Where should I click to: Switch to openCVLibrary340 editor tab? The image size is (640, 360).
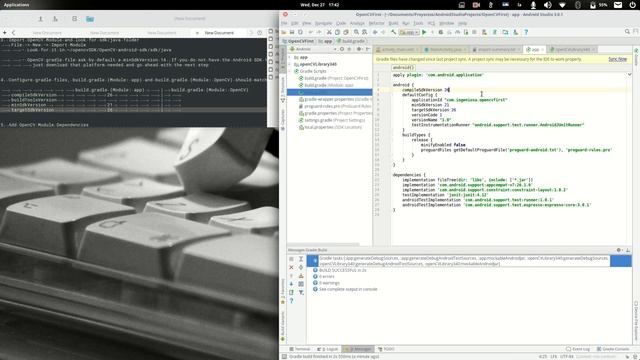point(572,49)
